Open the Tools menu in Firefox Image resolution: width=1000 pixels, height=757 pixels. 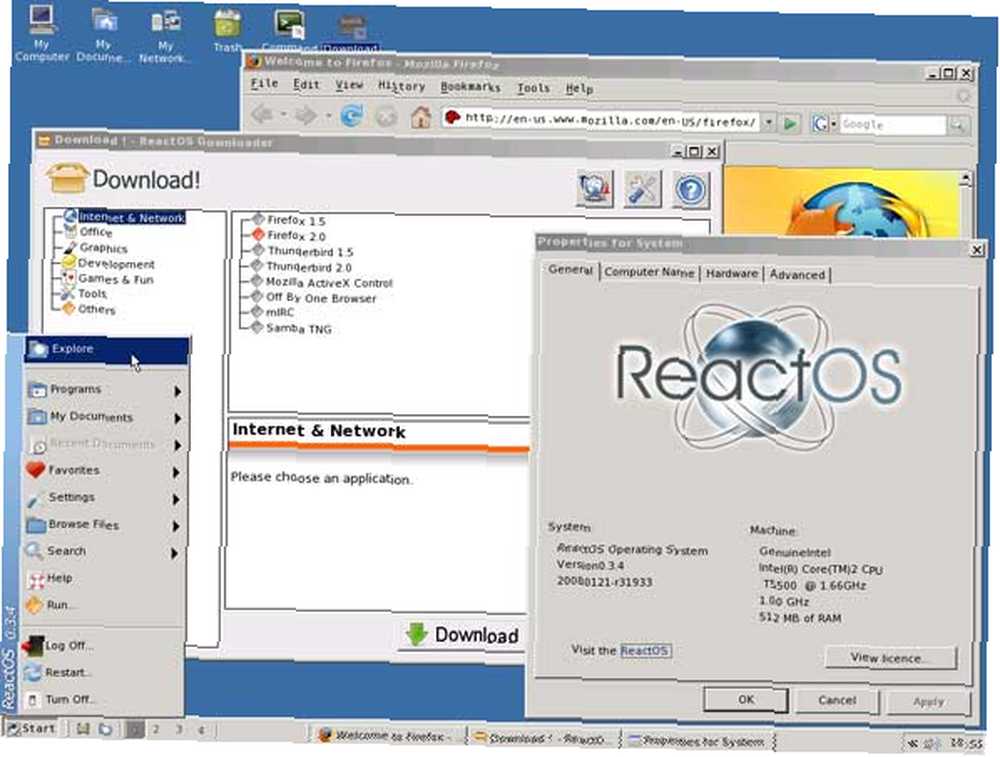point(533,88)
